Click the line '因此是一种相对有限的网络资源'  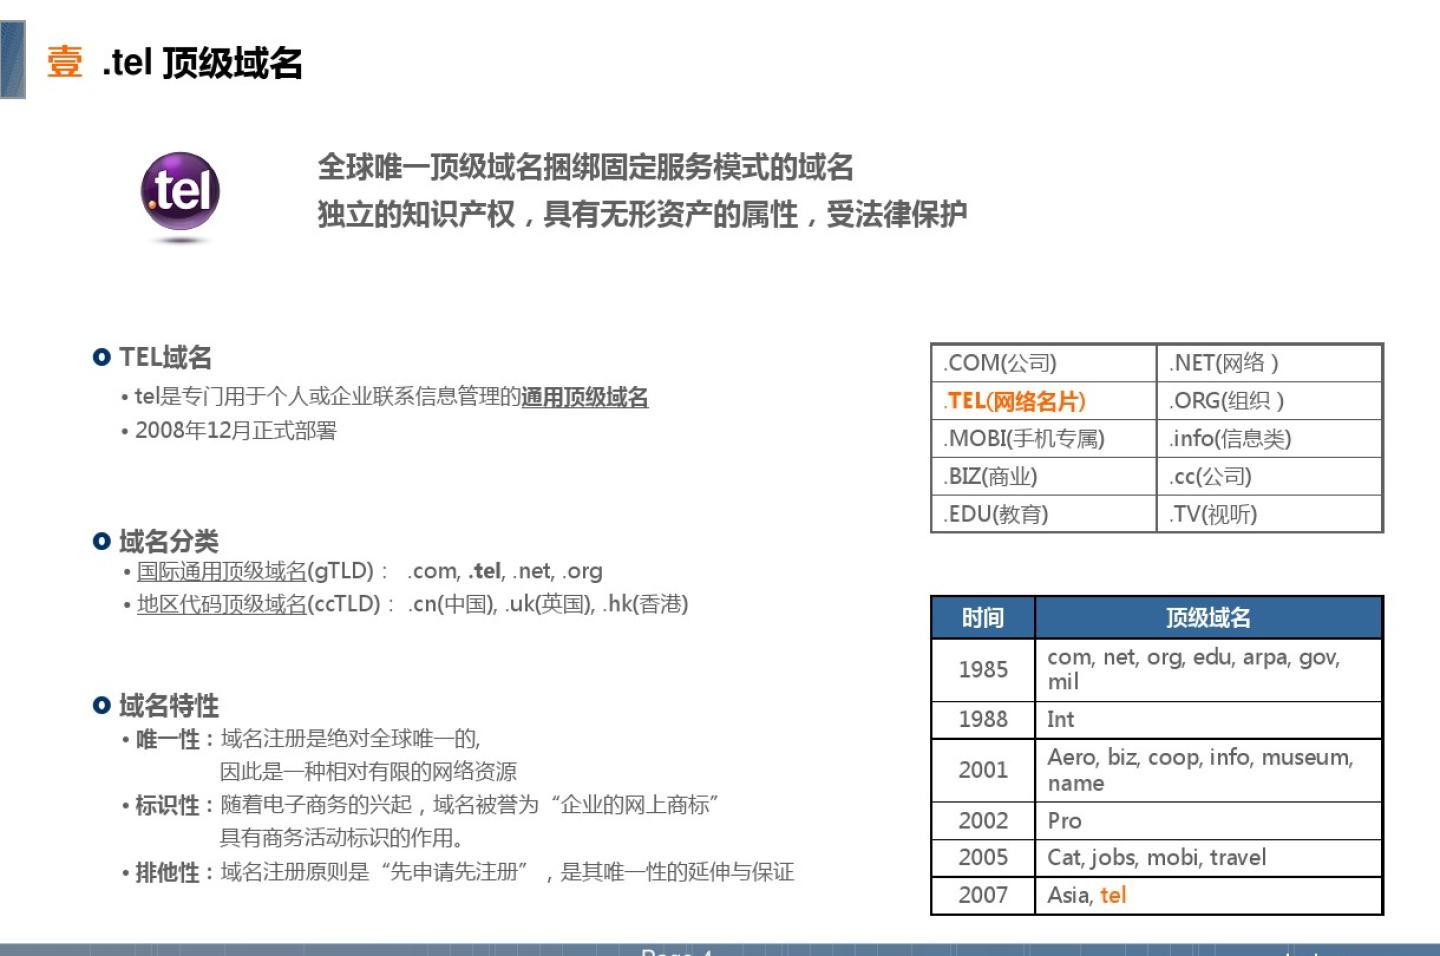point(368,772)
